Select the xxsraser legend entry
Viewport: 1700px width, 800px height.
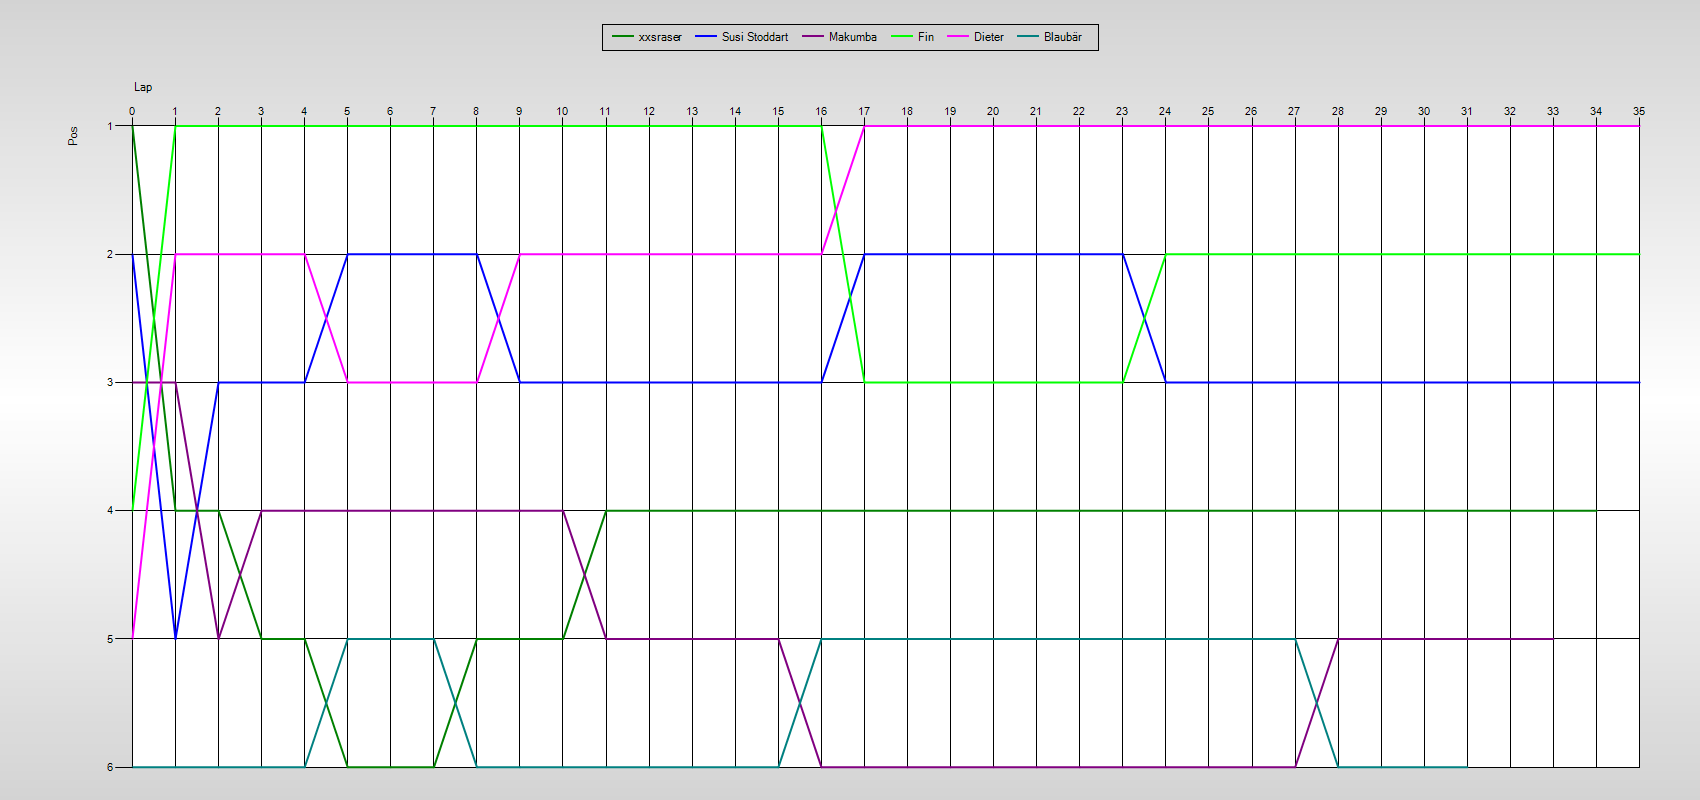[x=647, y=37]
